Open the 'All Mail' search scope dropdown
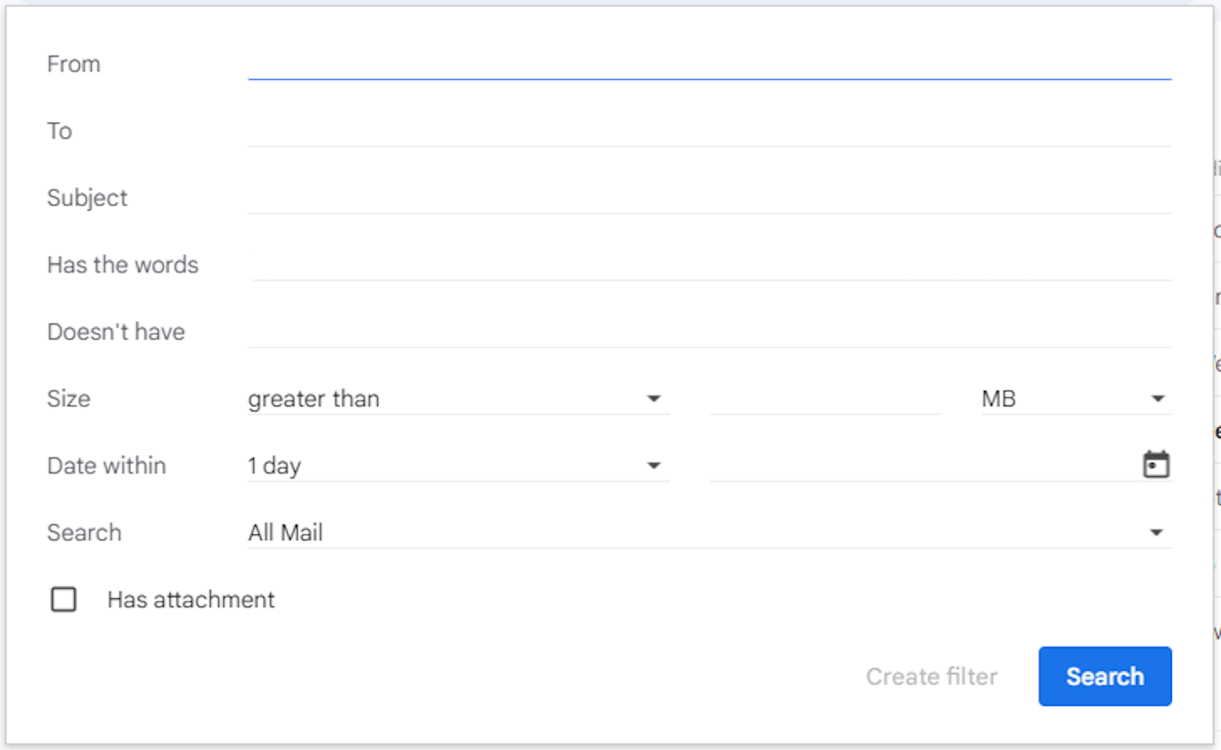This screenshot has width=1221, height=750. point(700,532)
